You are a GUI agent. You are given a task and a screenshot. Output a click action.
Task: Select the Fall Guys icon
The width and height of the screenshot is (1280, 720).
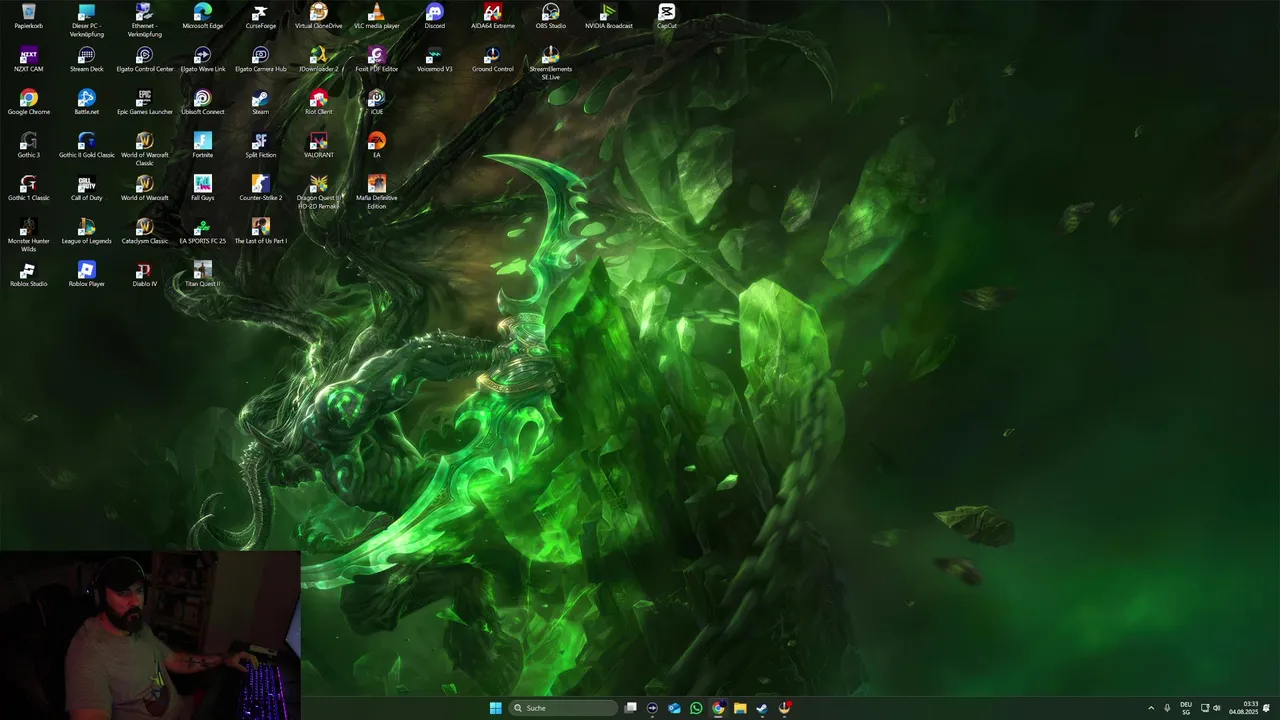[x=203, y=188]
